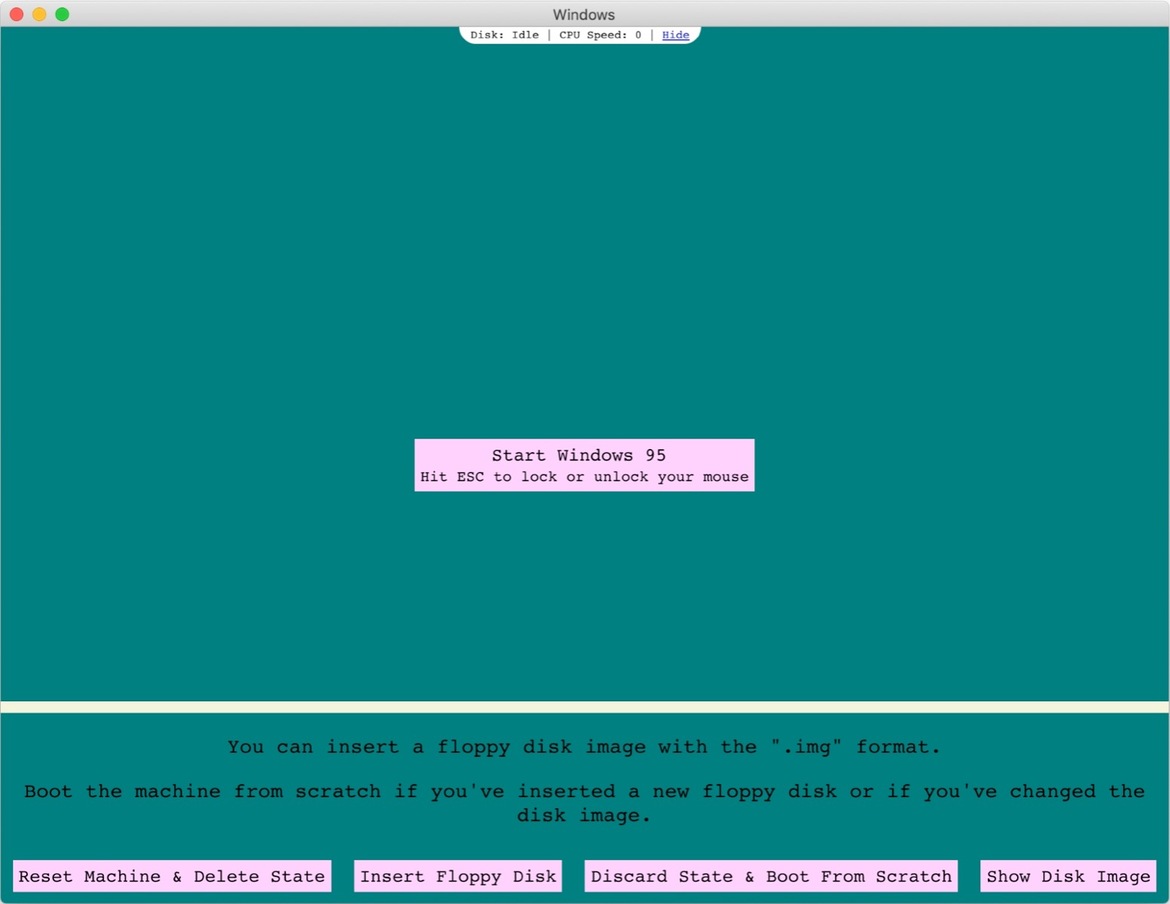Click the 'Windows' window title
This screenshot has height=904, width=1170.
(x=584, y=14)
